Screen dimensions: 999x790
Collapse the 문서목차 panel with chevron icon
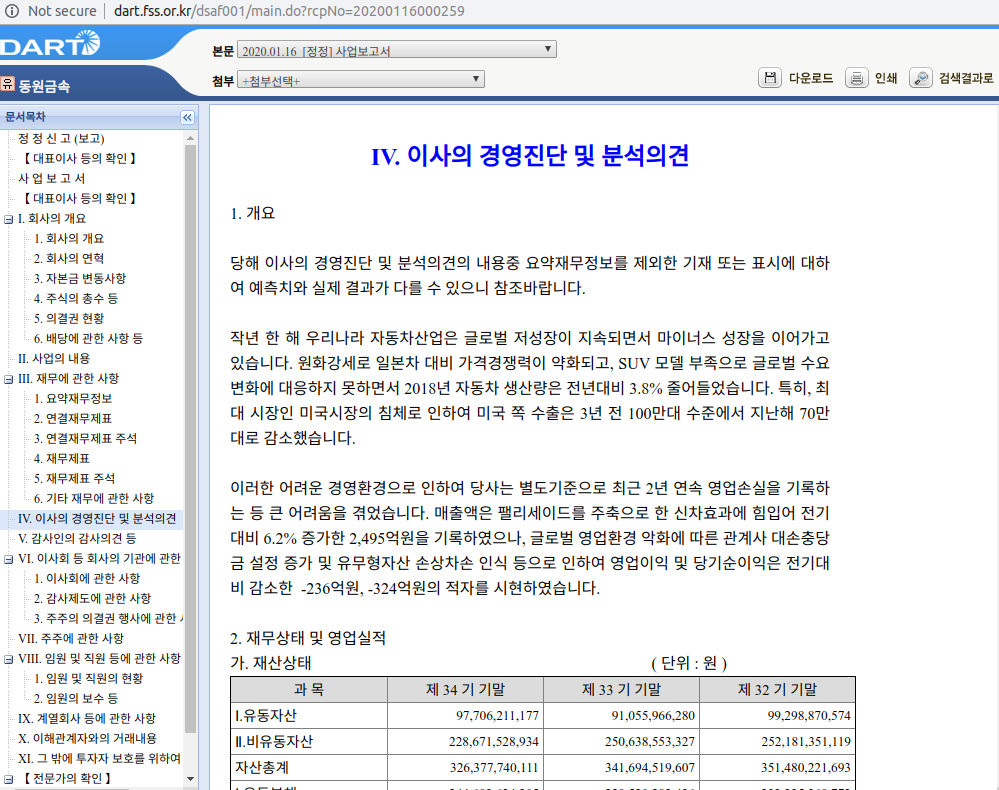(x=187, y=117)
